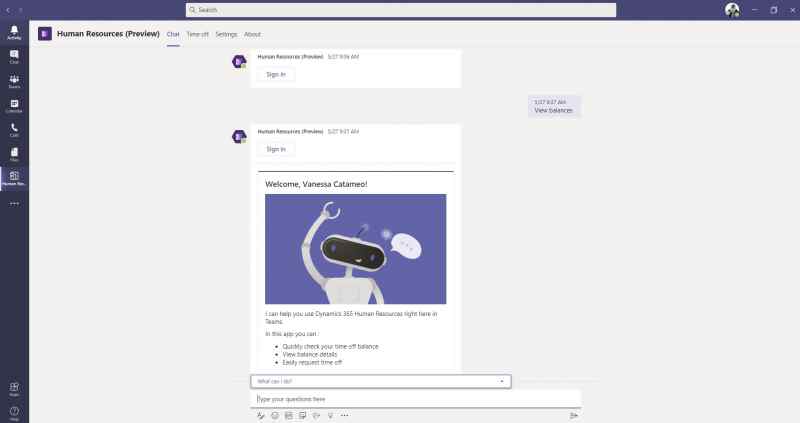
Task: Open Chat in the left sidebar
Action: [14, 57]
